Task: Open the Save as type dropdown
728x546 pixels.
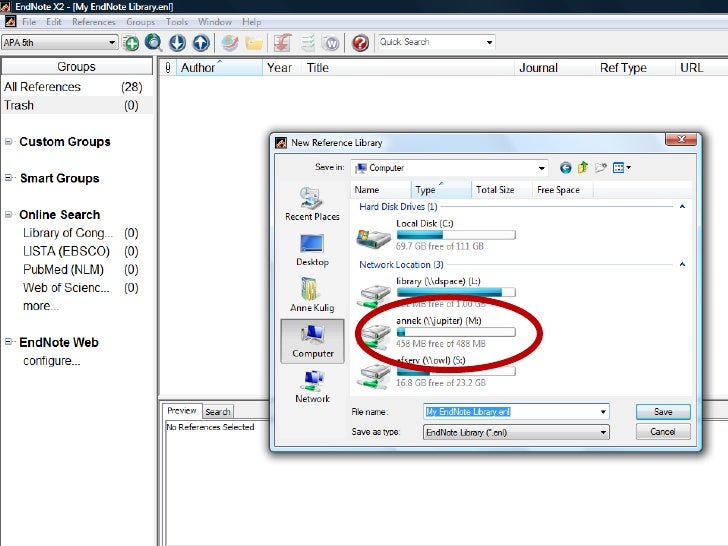Action: coord(516,432)
